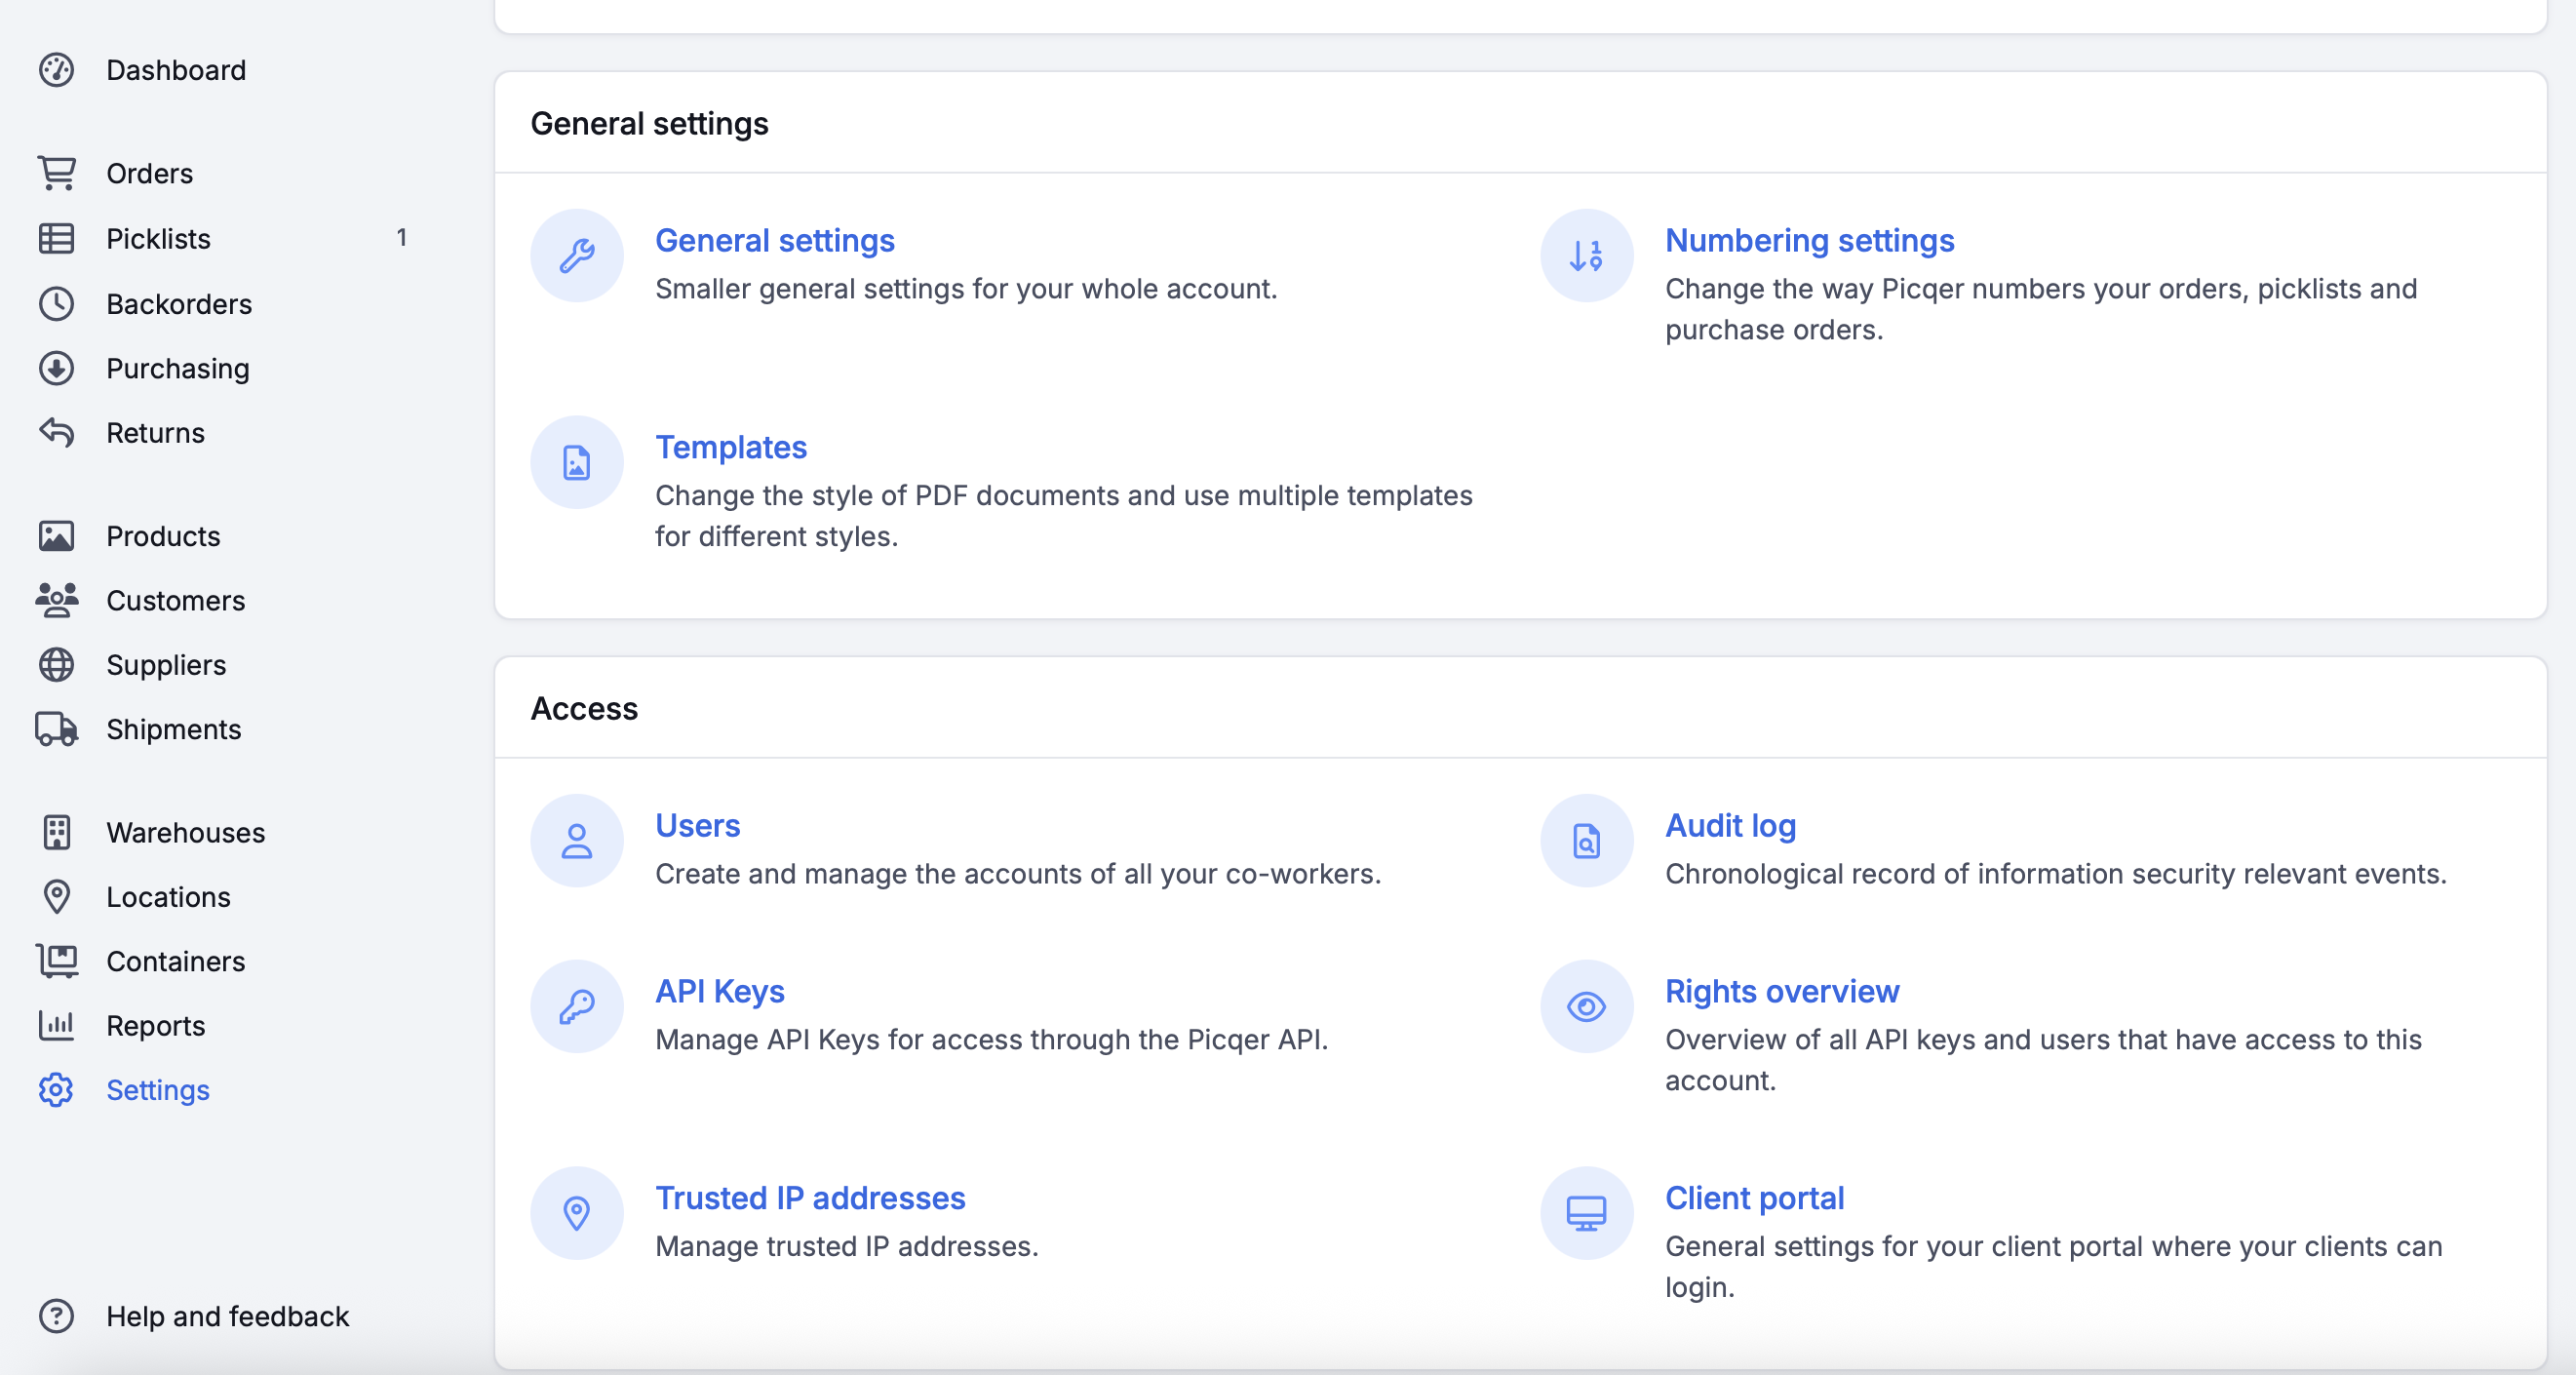Click the Shipments truck icon in sidebar
The height and width of the screenshot is (1375, 2576).
tap(57, 730)
